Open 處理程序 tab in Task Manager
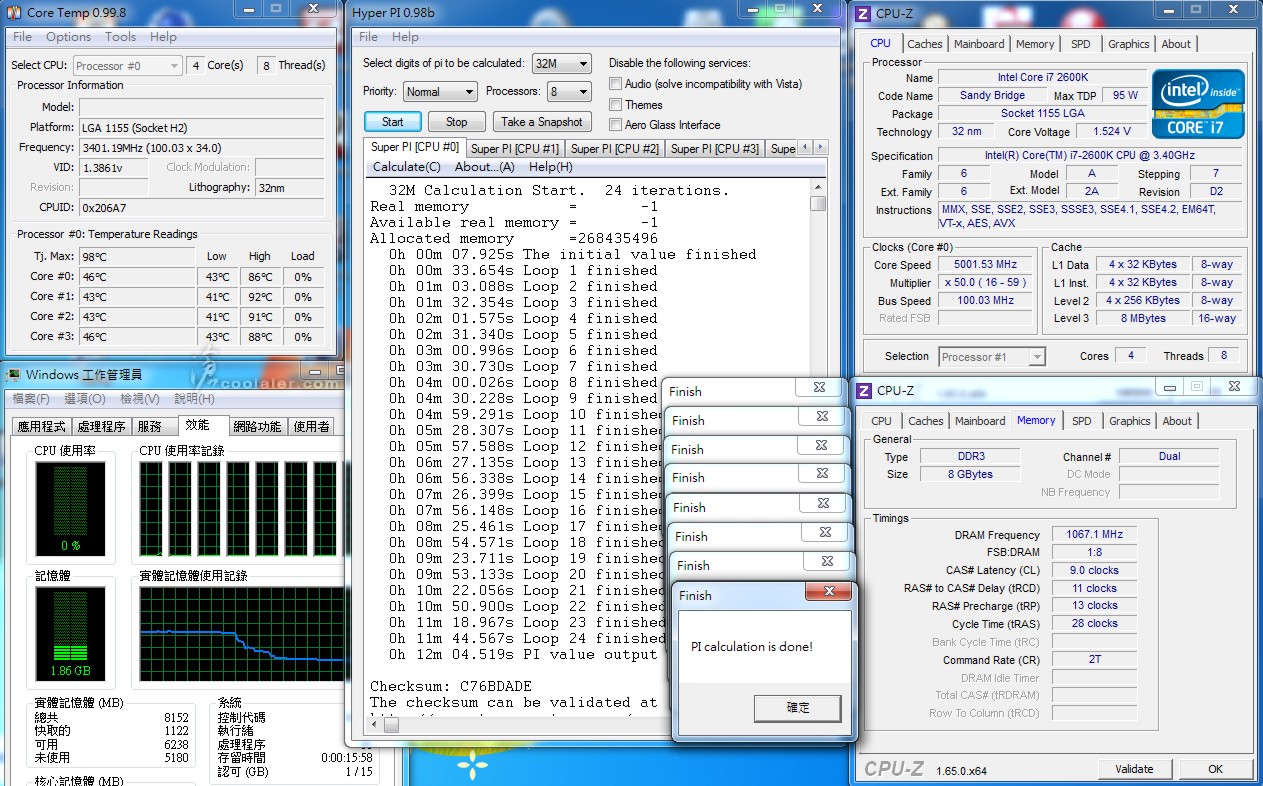This screenshot has width=1263, height=786. point(102,426)
